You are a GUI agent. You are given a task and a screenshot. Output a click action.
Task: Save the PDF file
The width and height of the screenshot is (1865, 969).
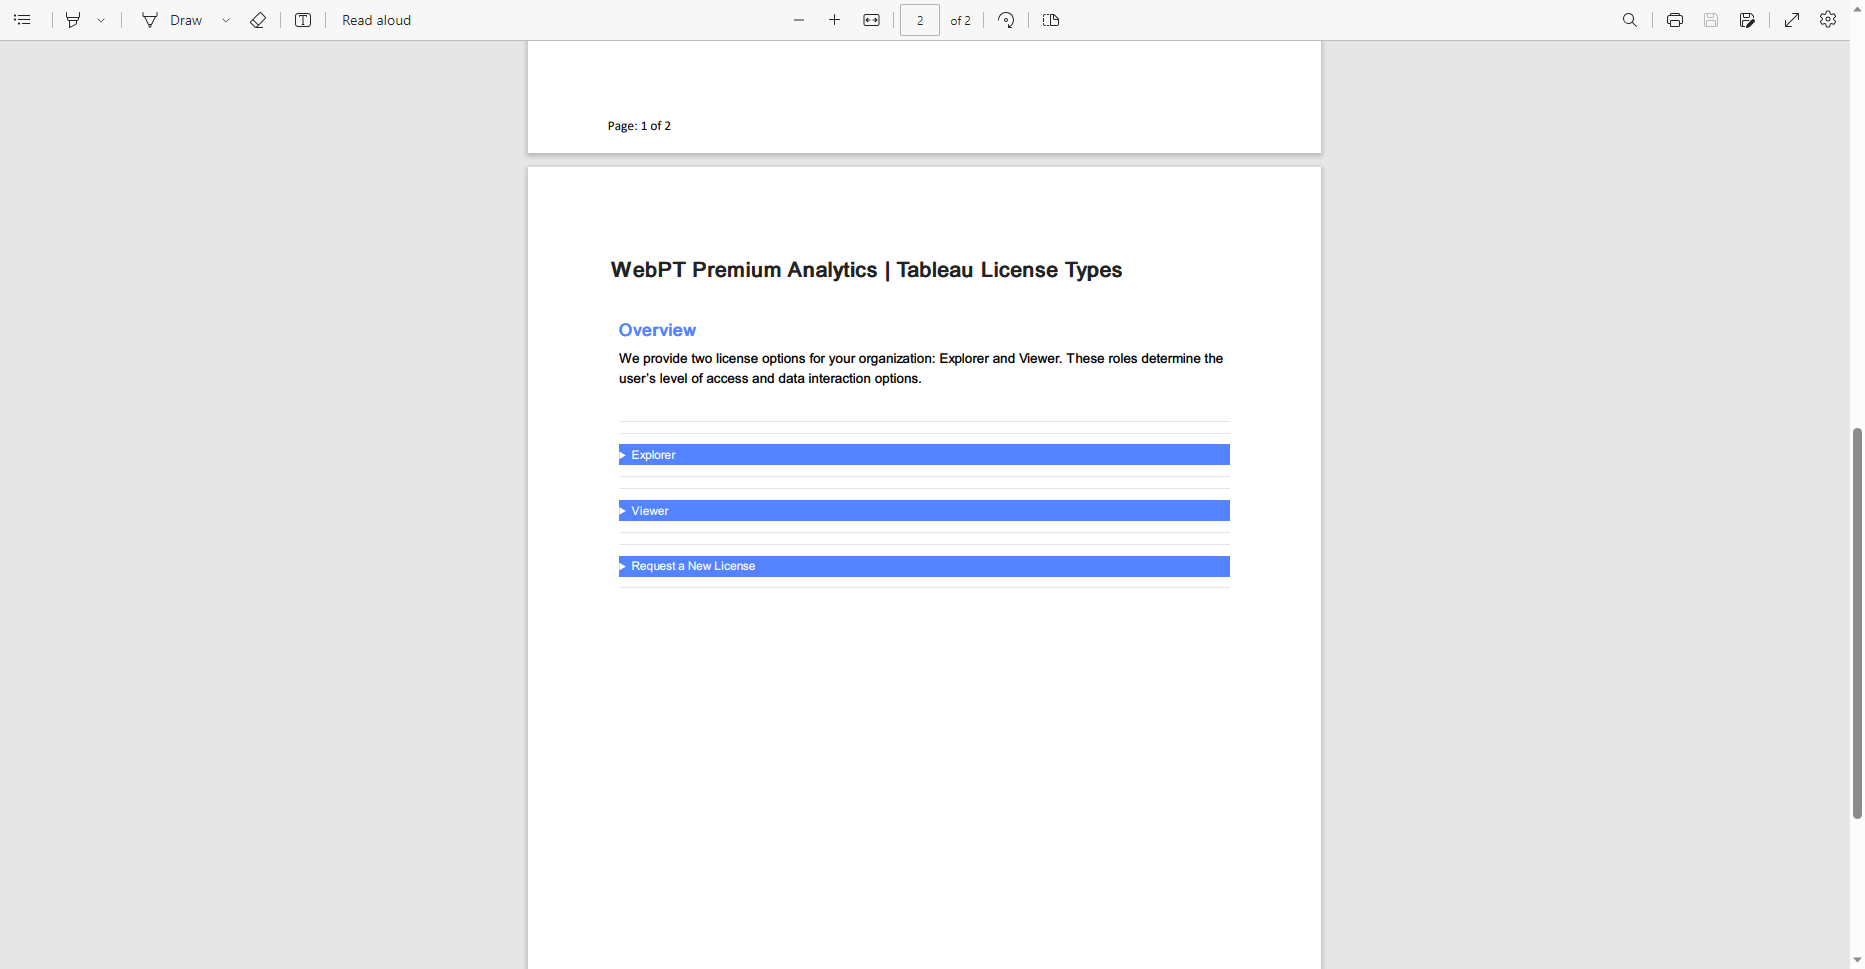1711,20
